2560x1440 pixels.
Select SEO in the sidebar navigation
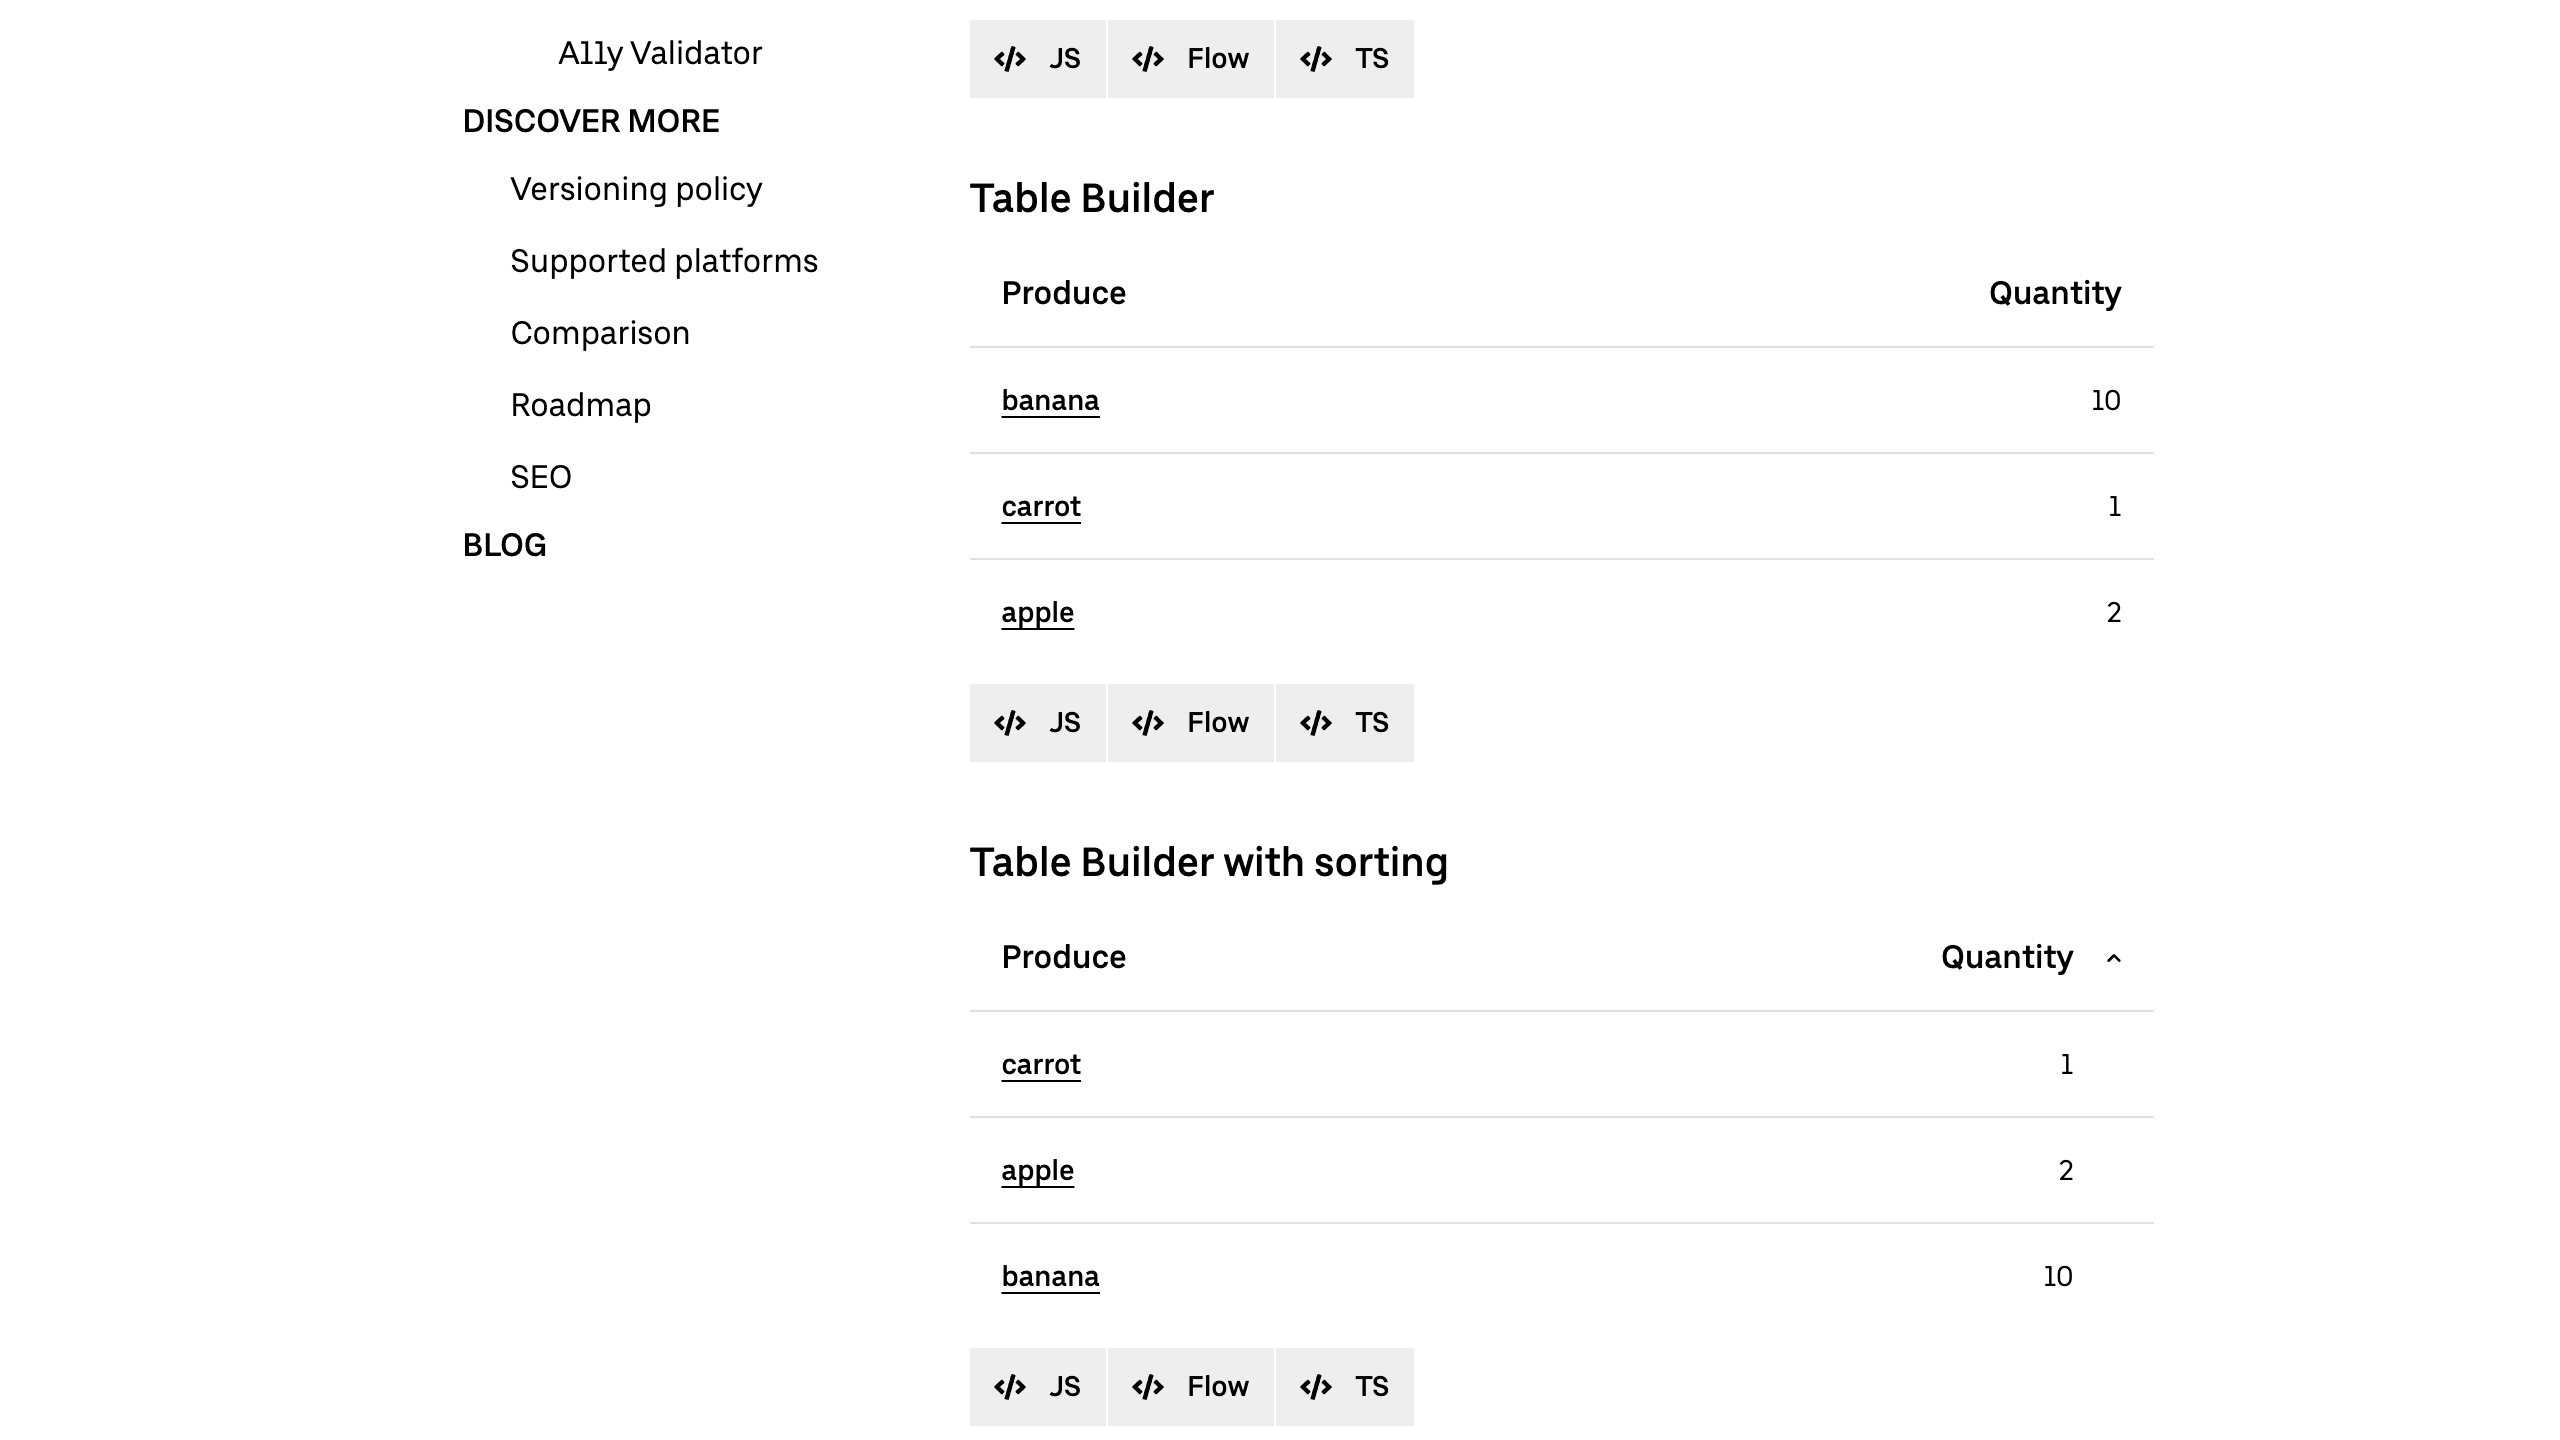(540, 477)
